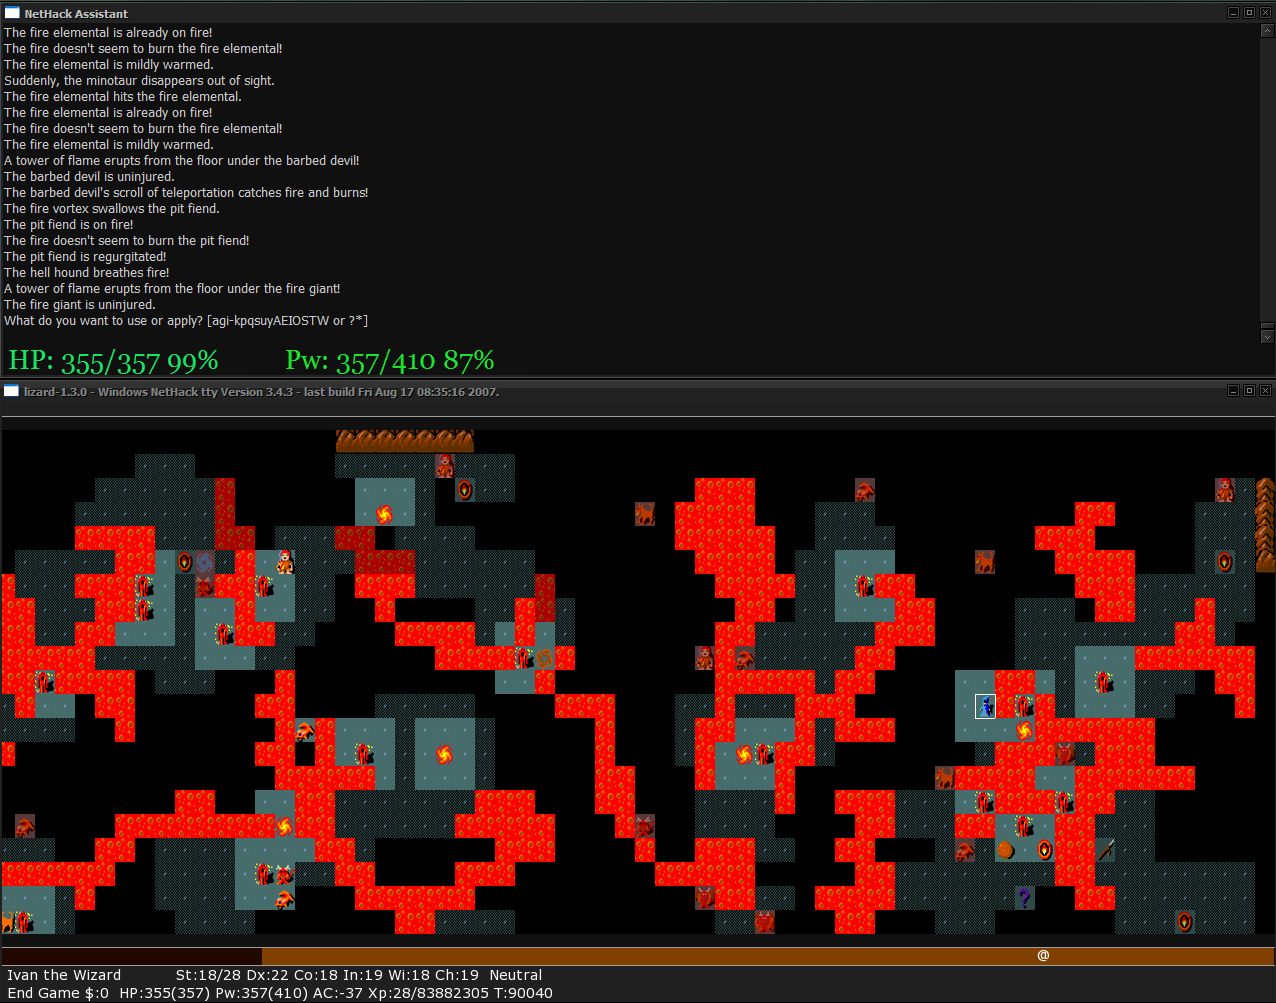Image resolution: width=1276 pixels, height=1003 pixels.
Task: Select the fire giant under the stalactite strip
Action: 445,466
